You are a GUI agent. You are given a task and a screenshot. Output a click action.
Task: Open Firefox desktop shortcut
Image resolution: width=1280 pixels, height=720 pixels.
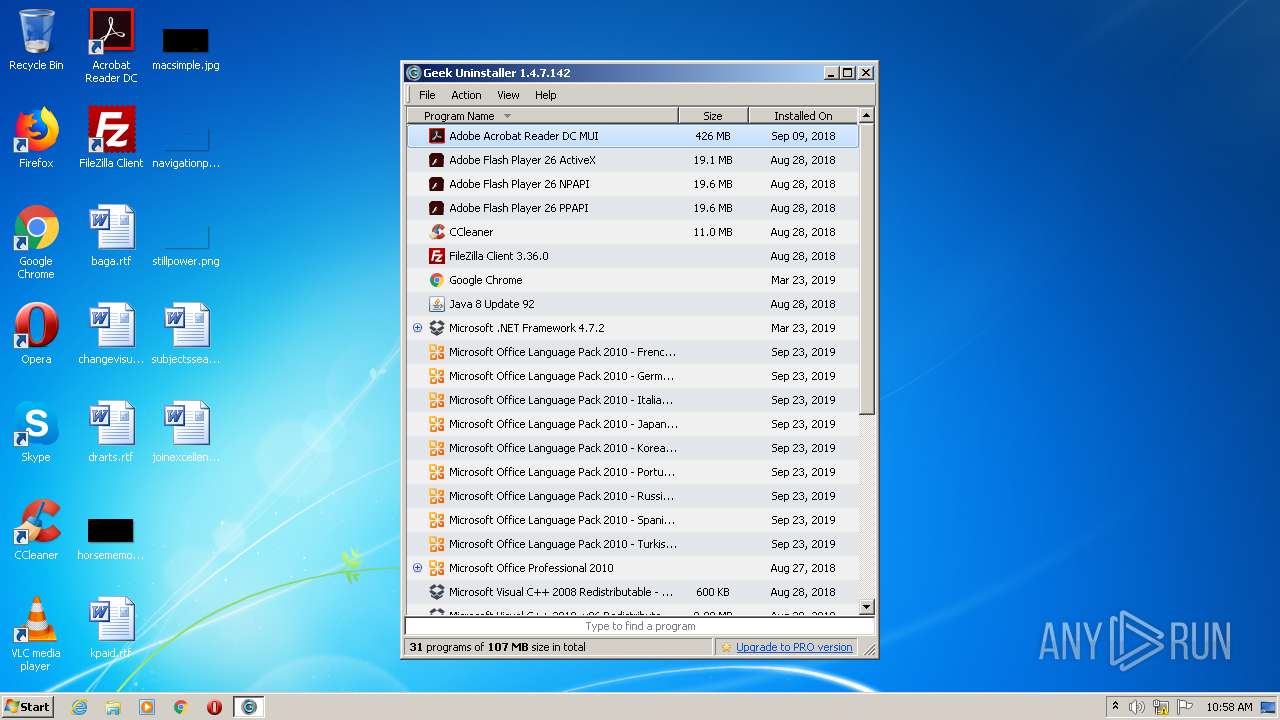[x=36, y=138]
